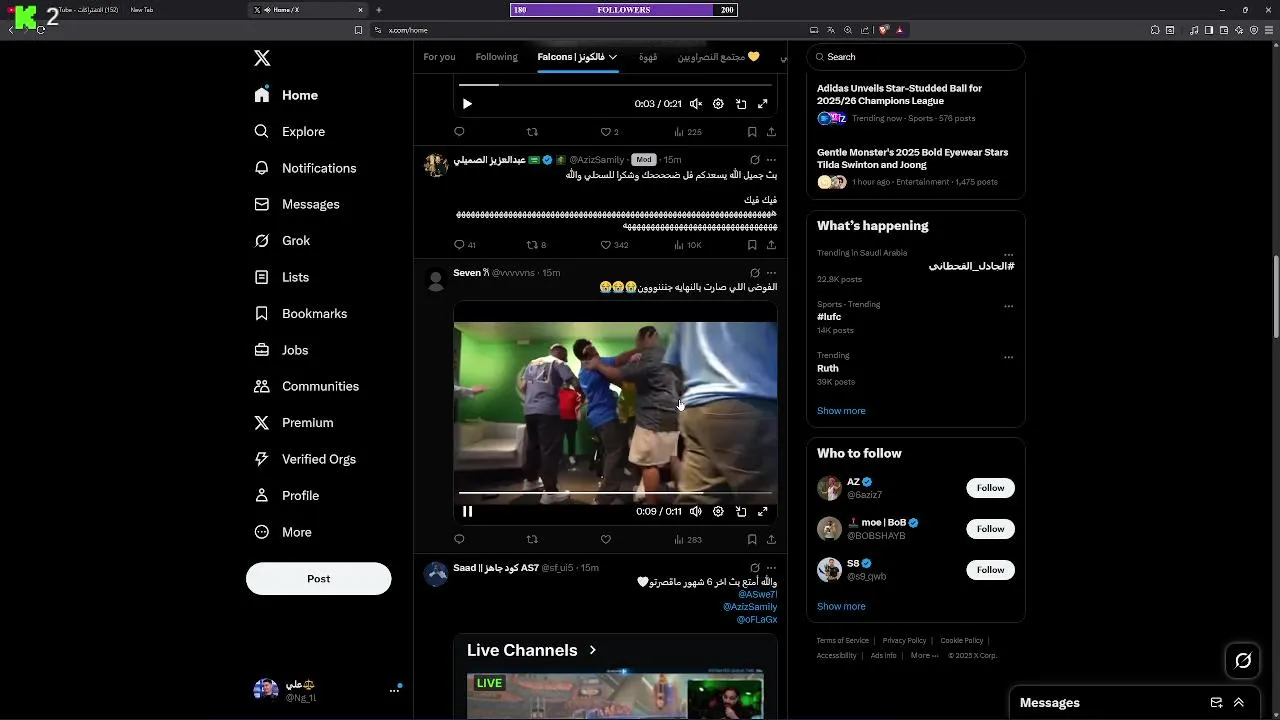Viewport: 1280px width, 720px height.
Task: Open more options on the AzizSamily post
Action: [x=771, y=160]
